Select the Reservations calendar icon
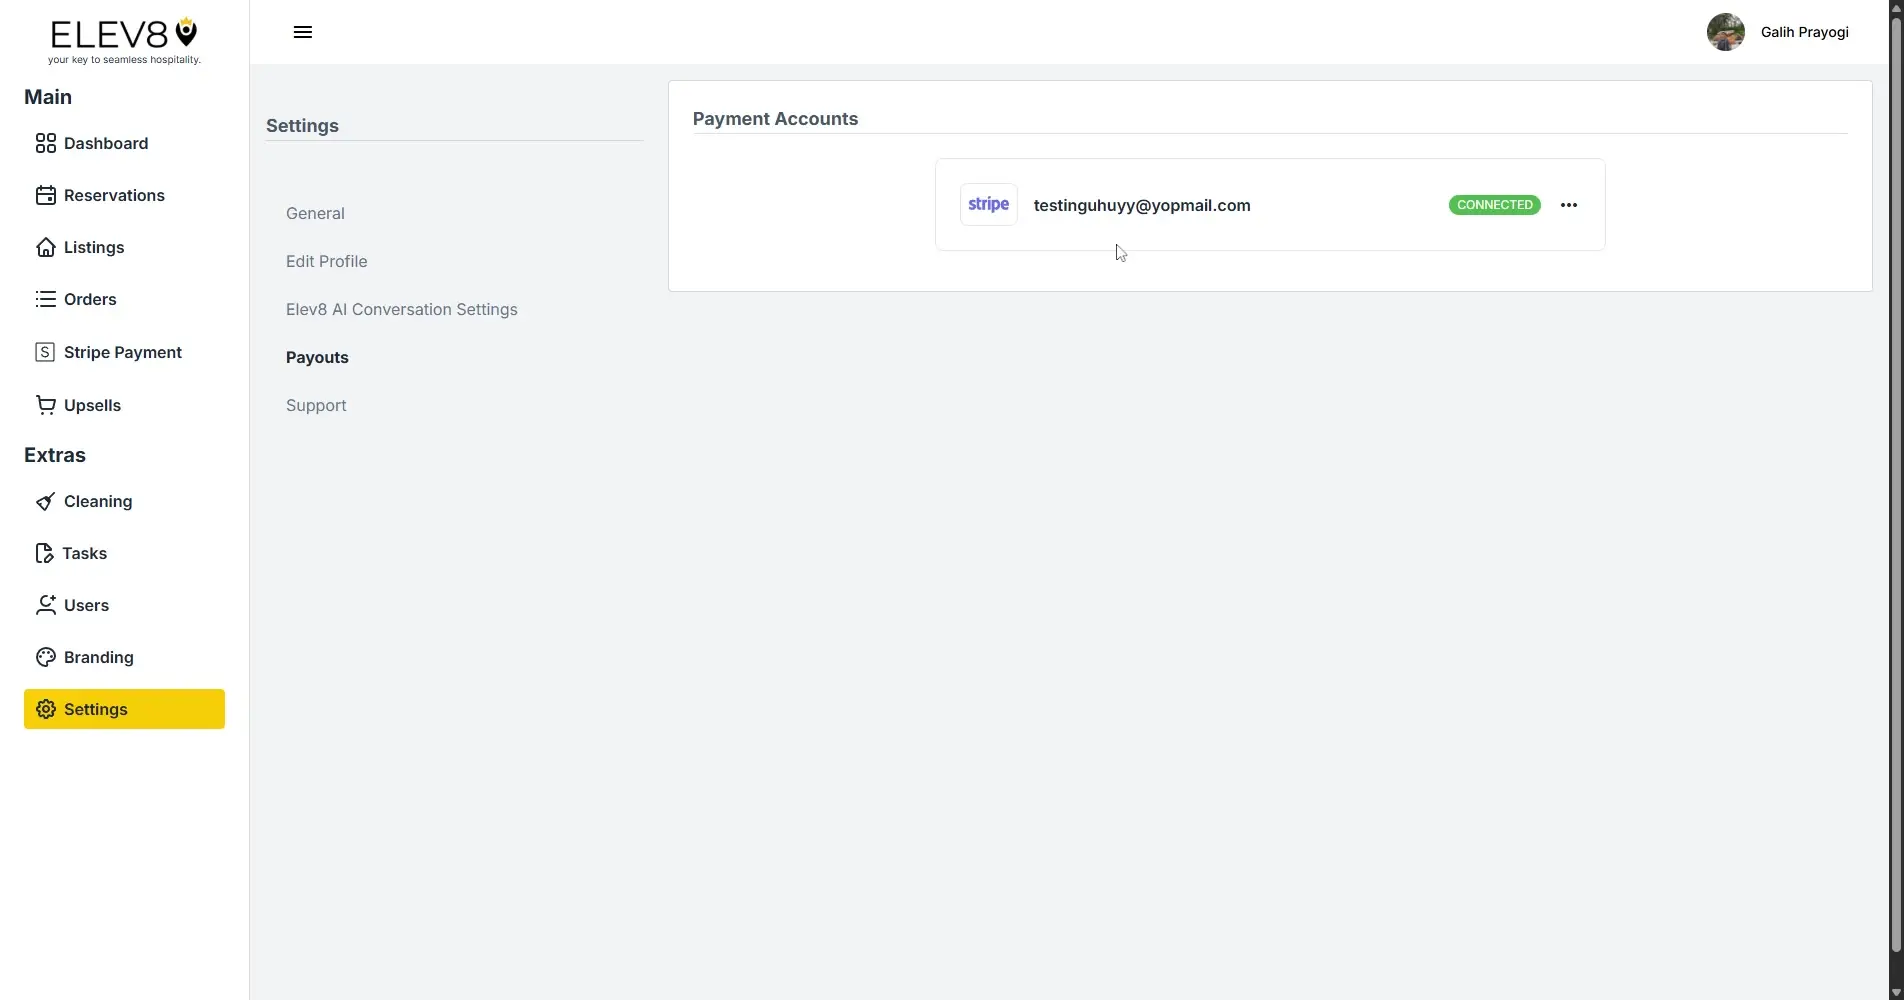The width and height of the screenshot is (1904, 1000). [45, 195]
